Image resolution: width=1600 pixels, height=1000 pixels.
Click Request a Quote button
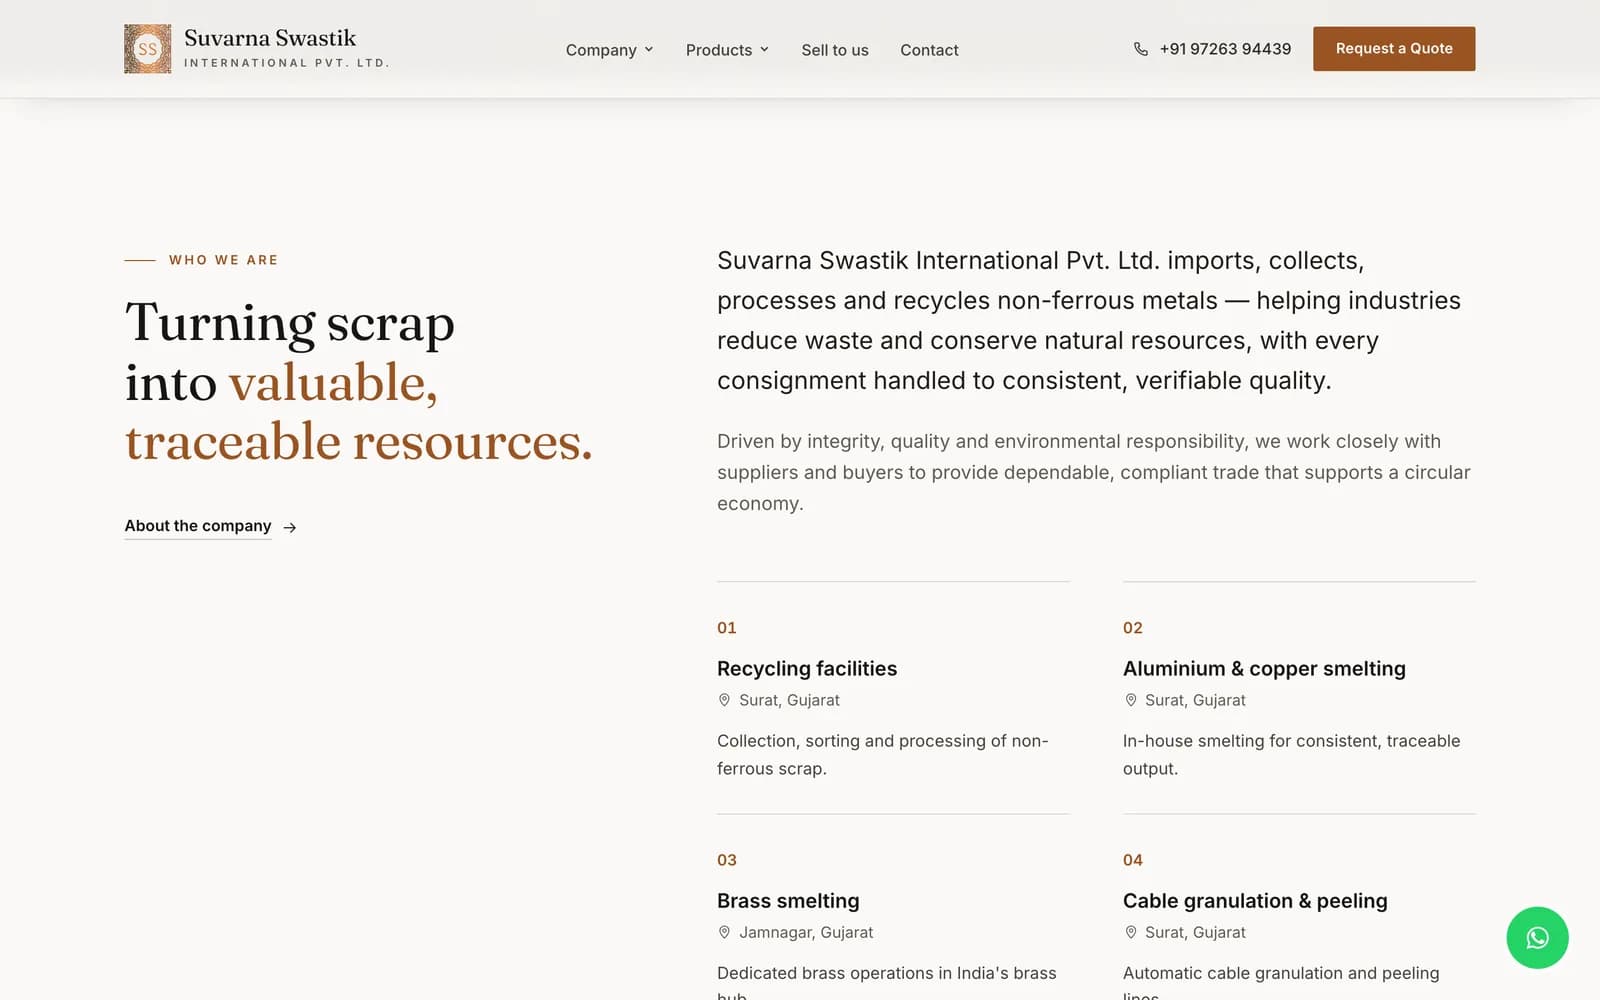point(1394,49)
